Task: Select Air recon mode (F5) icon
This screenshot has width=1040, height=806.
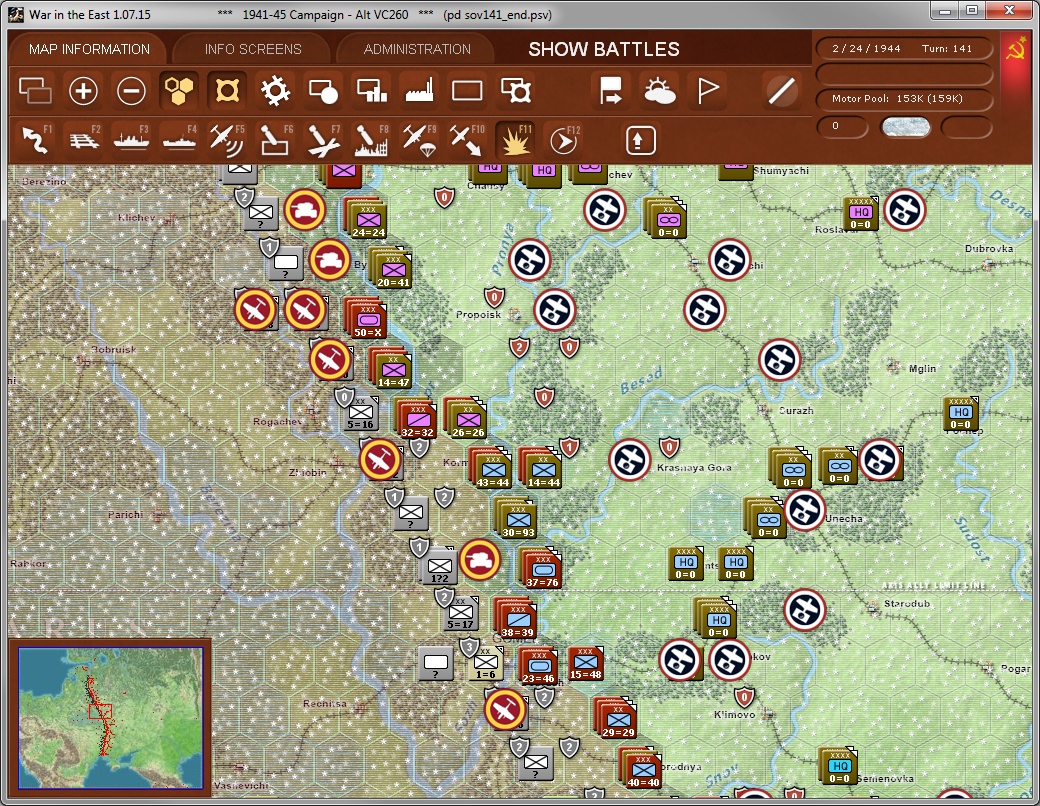Action: point(227,140)
